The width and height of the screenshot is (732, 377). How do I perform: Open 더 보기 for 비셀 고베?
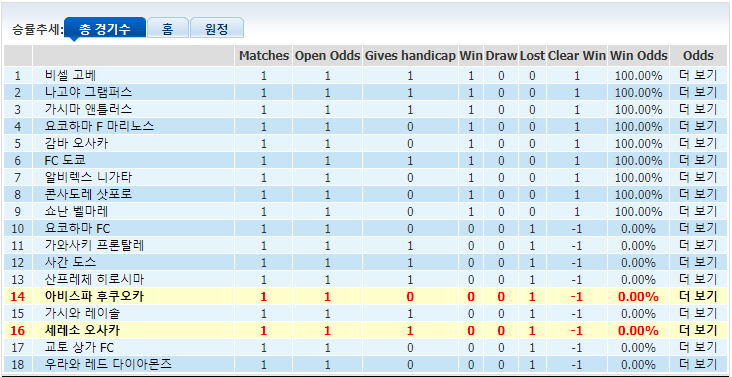pos(698,76)
